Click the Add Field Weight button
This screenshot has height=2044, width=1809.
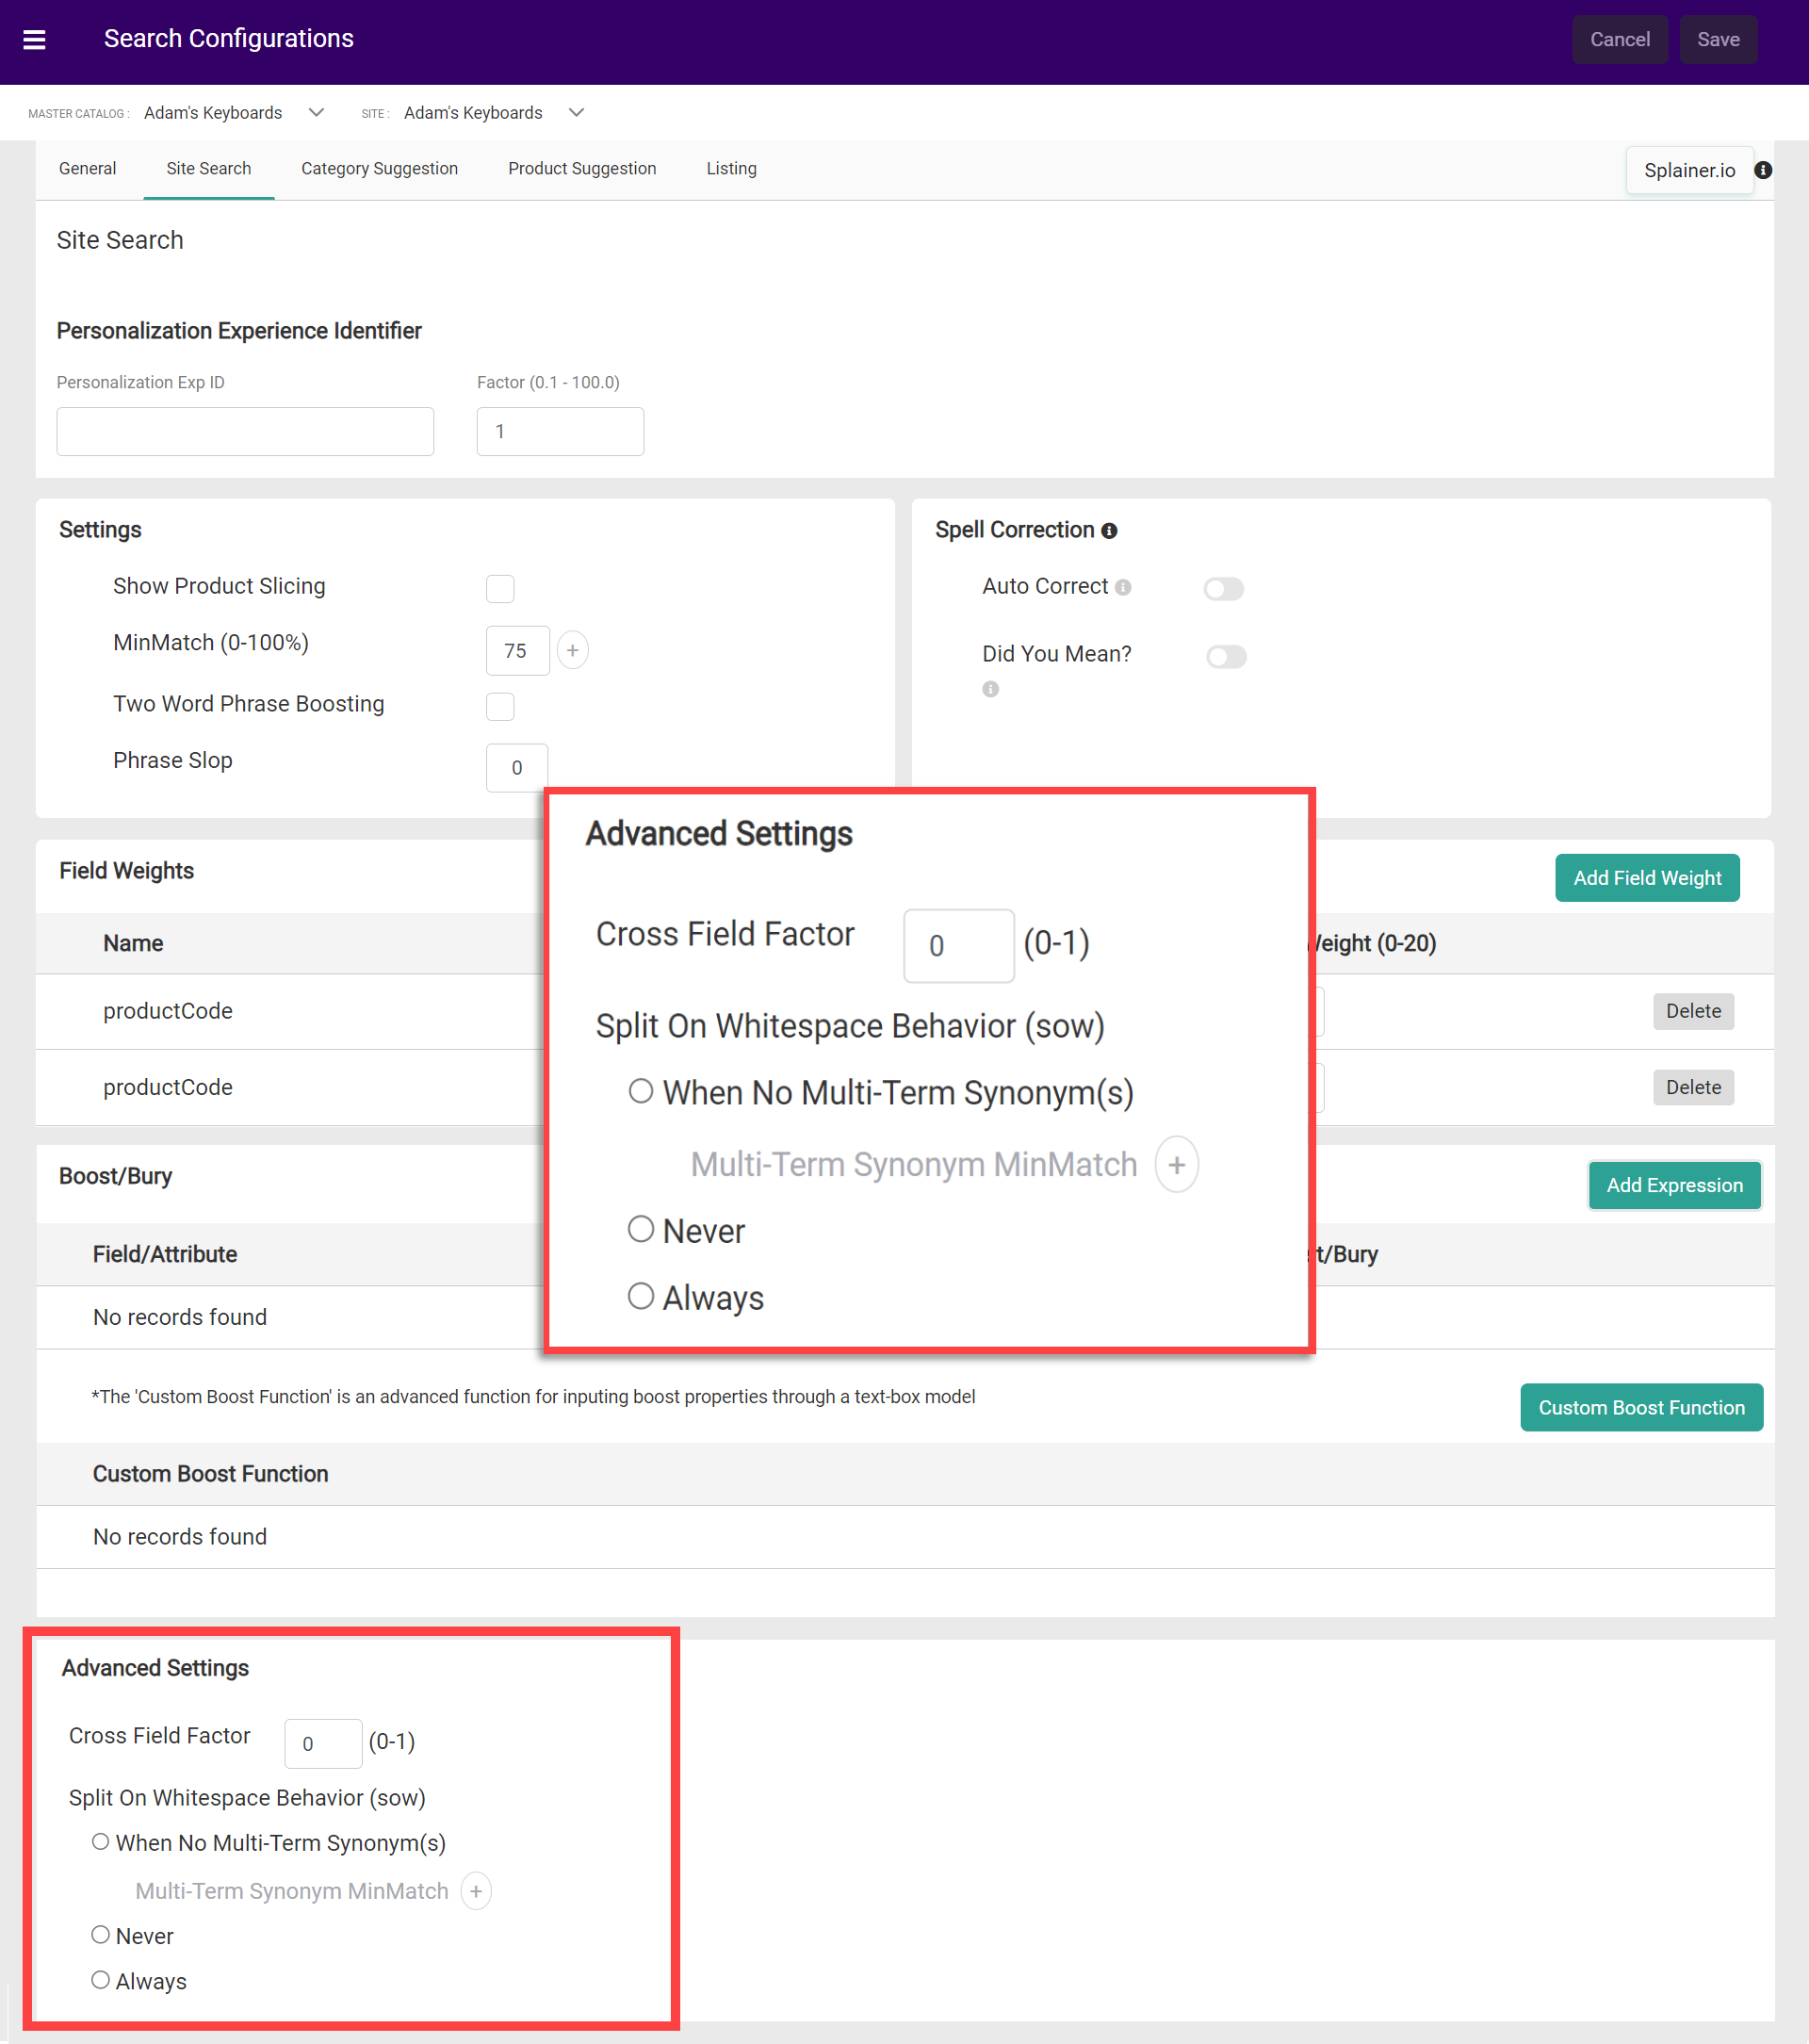pos(1646,878)
